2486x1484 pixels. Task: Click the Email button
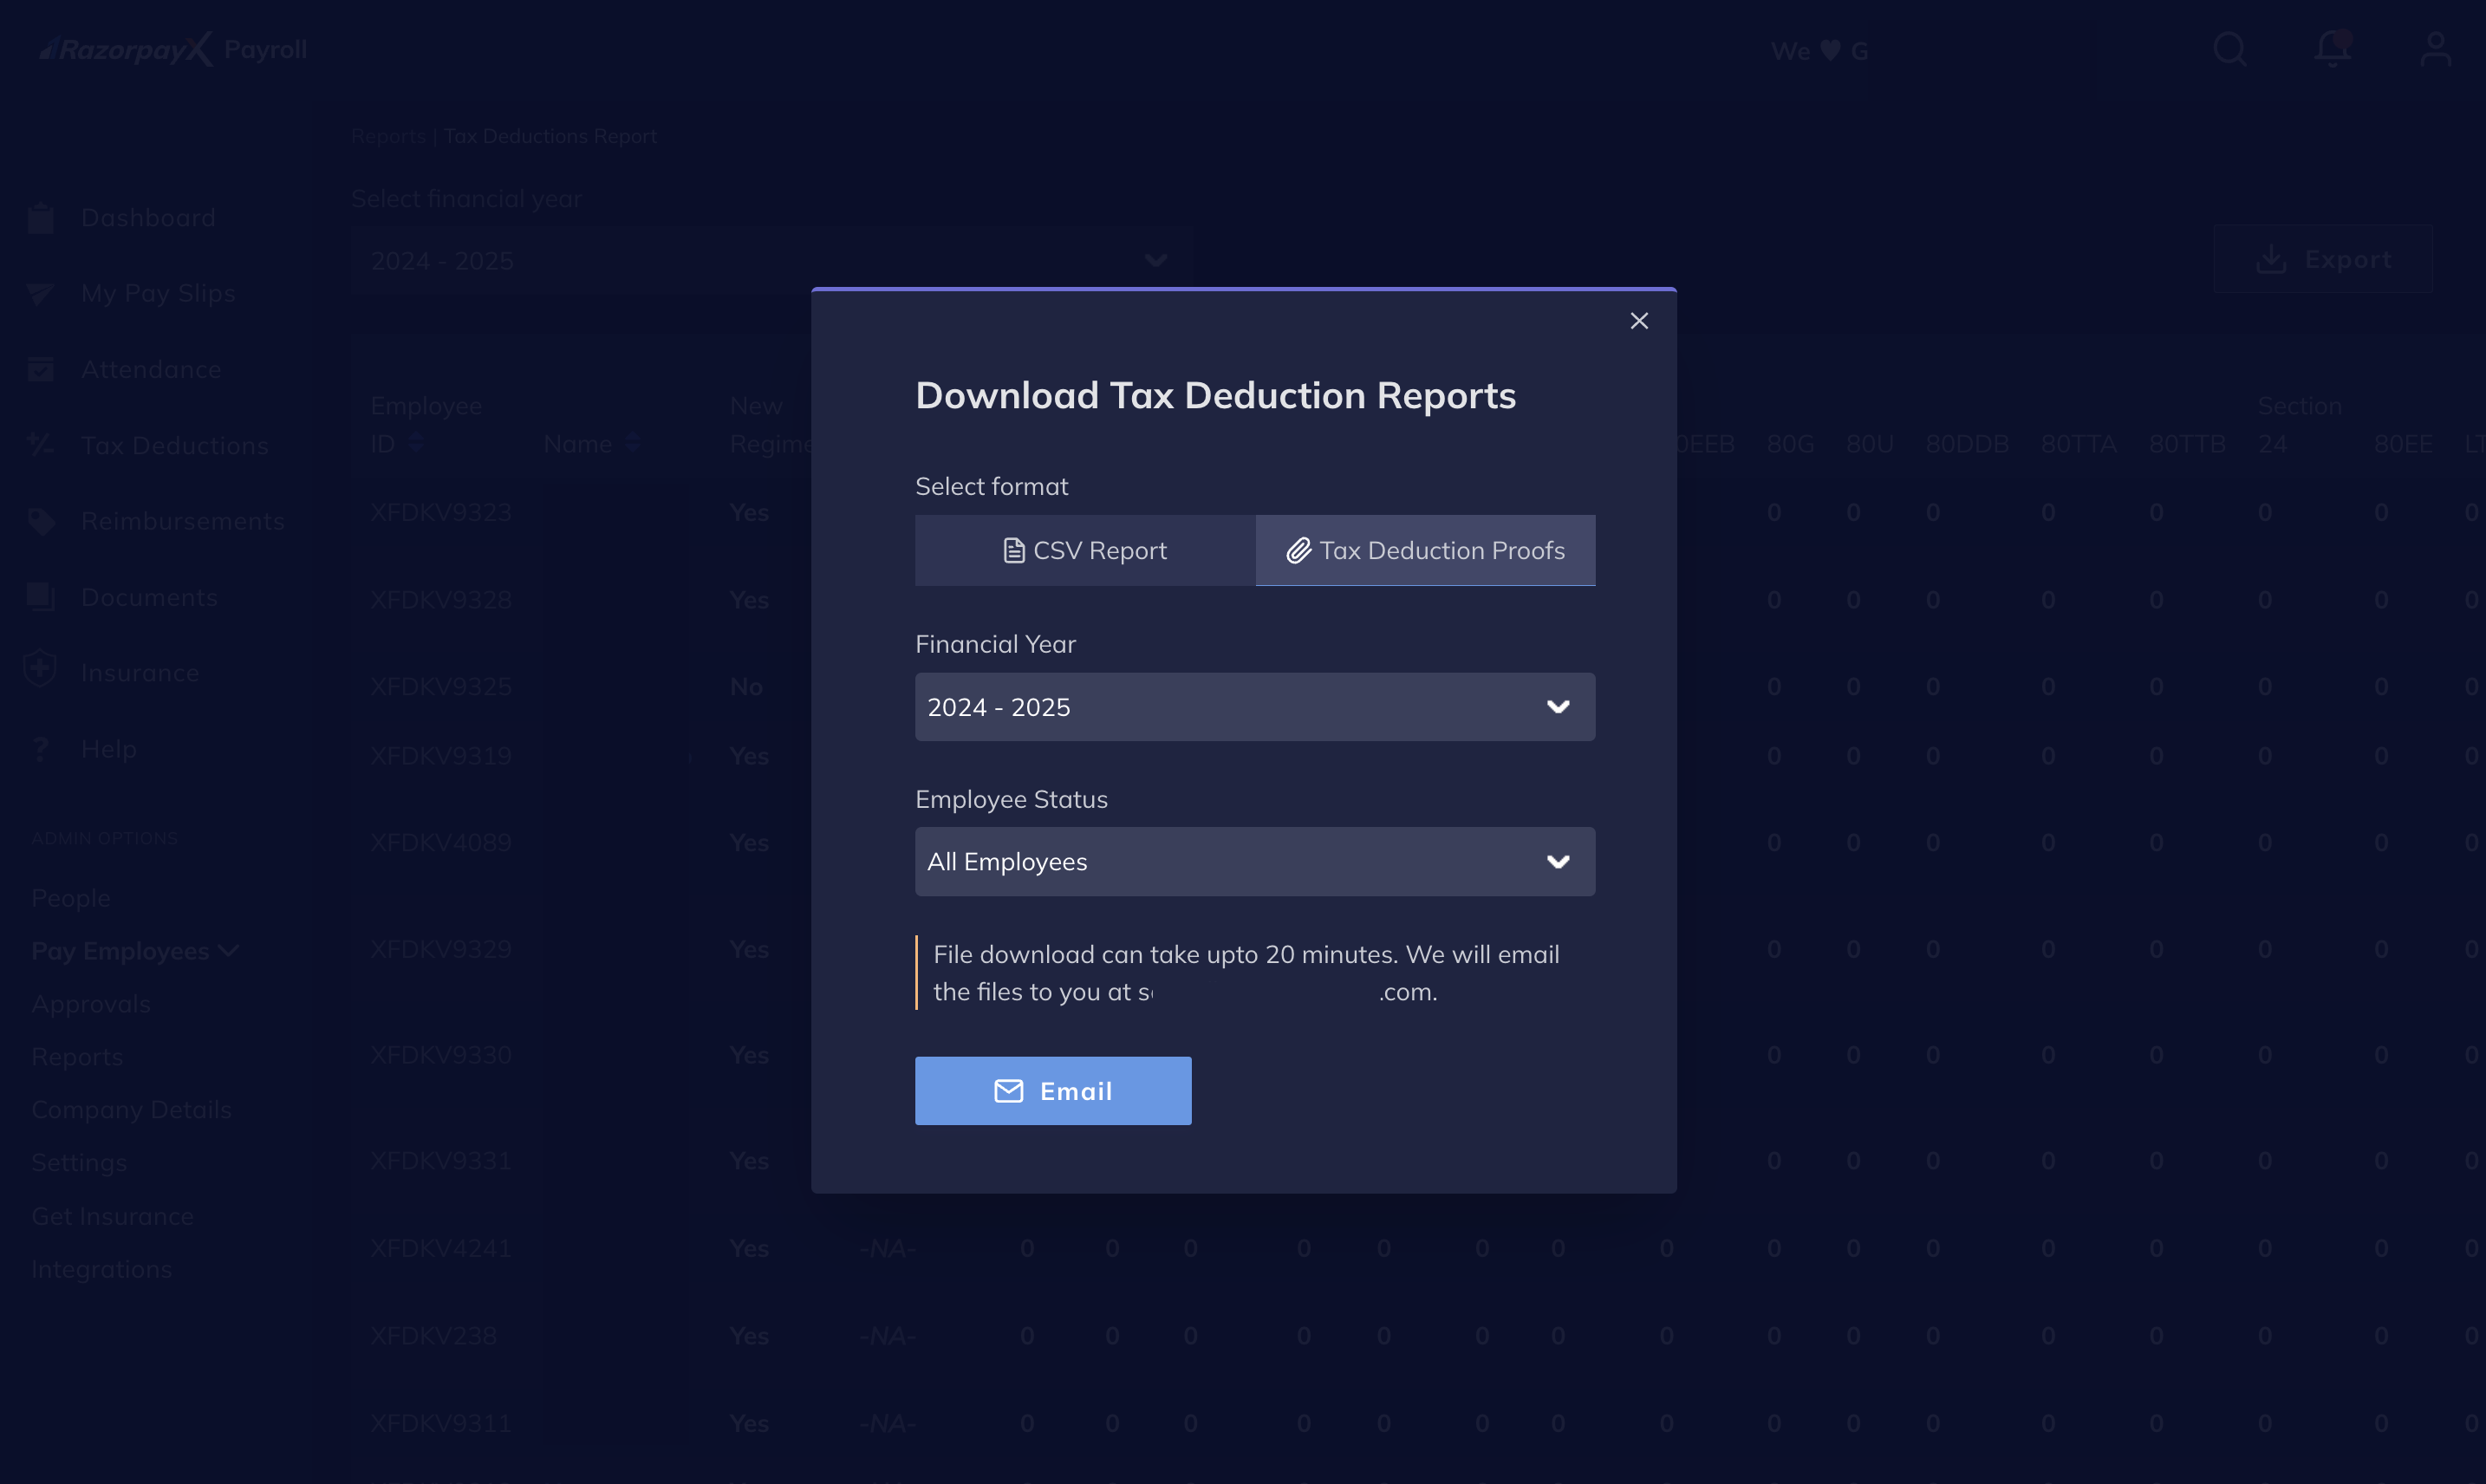click(1053, 1091)
